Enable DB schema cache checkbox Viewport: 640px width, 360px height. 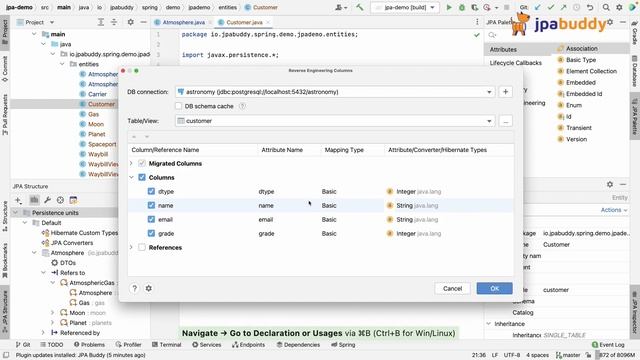pyautogui.click(x=178, y=106)
